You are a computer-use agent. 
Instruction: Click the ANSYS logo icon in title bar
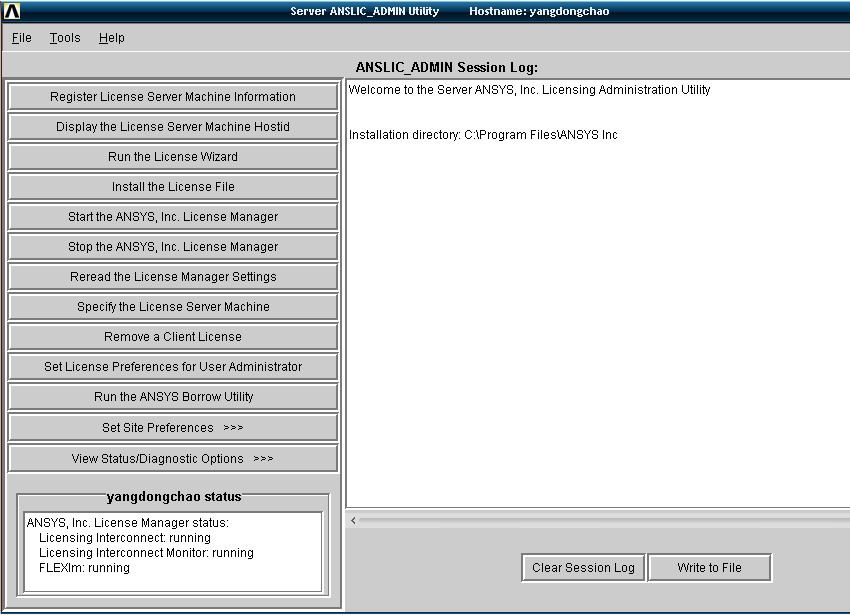(12, 12)
